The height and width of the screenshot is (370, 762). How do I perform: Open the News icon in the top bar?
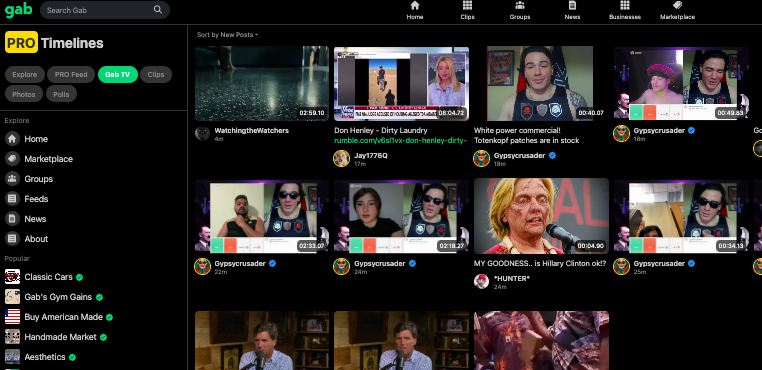coord(572,5)
